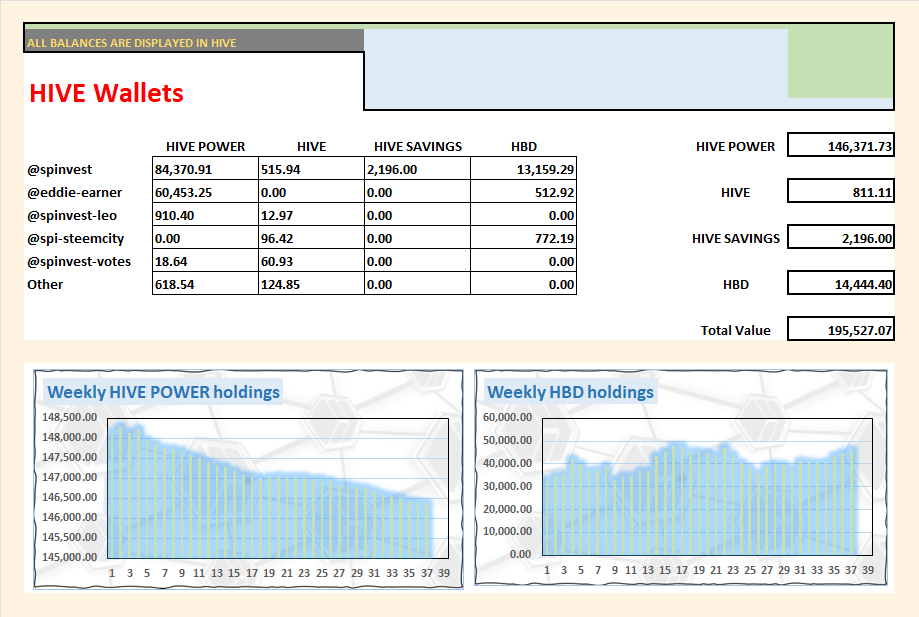
Task: Click the HIVE SAVINGS table column header
Action: point(418,146)
